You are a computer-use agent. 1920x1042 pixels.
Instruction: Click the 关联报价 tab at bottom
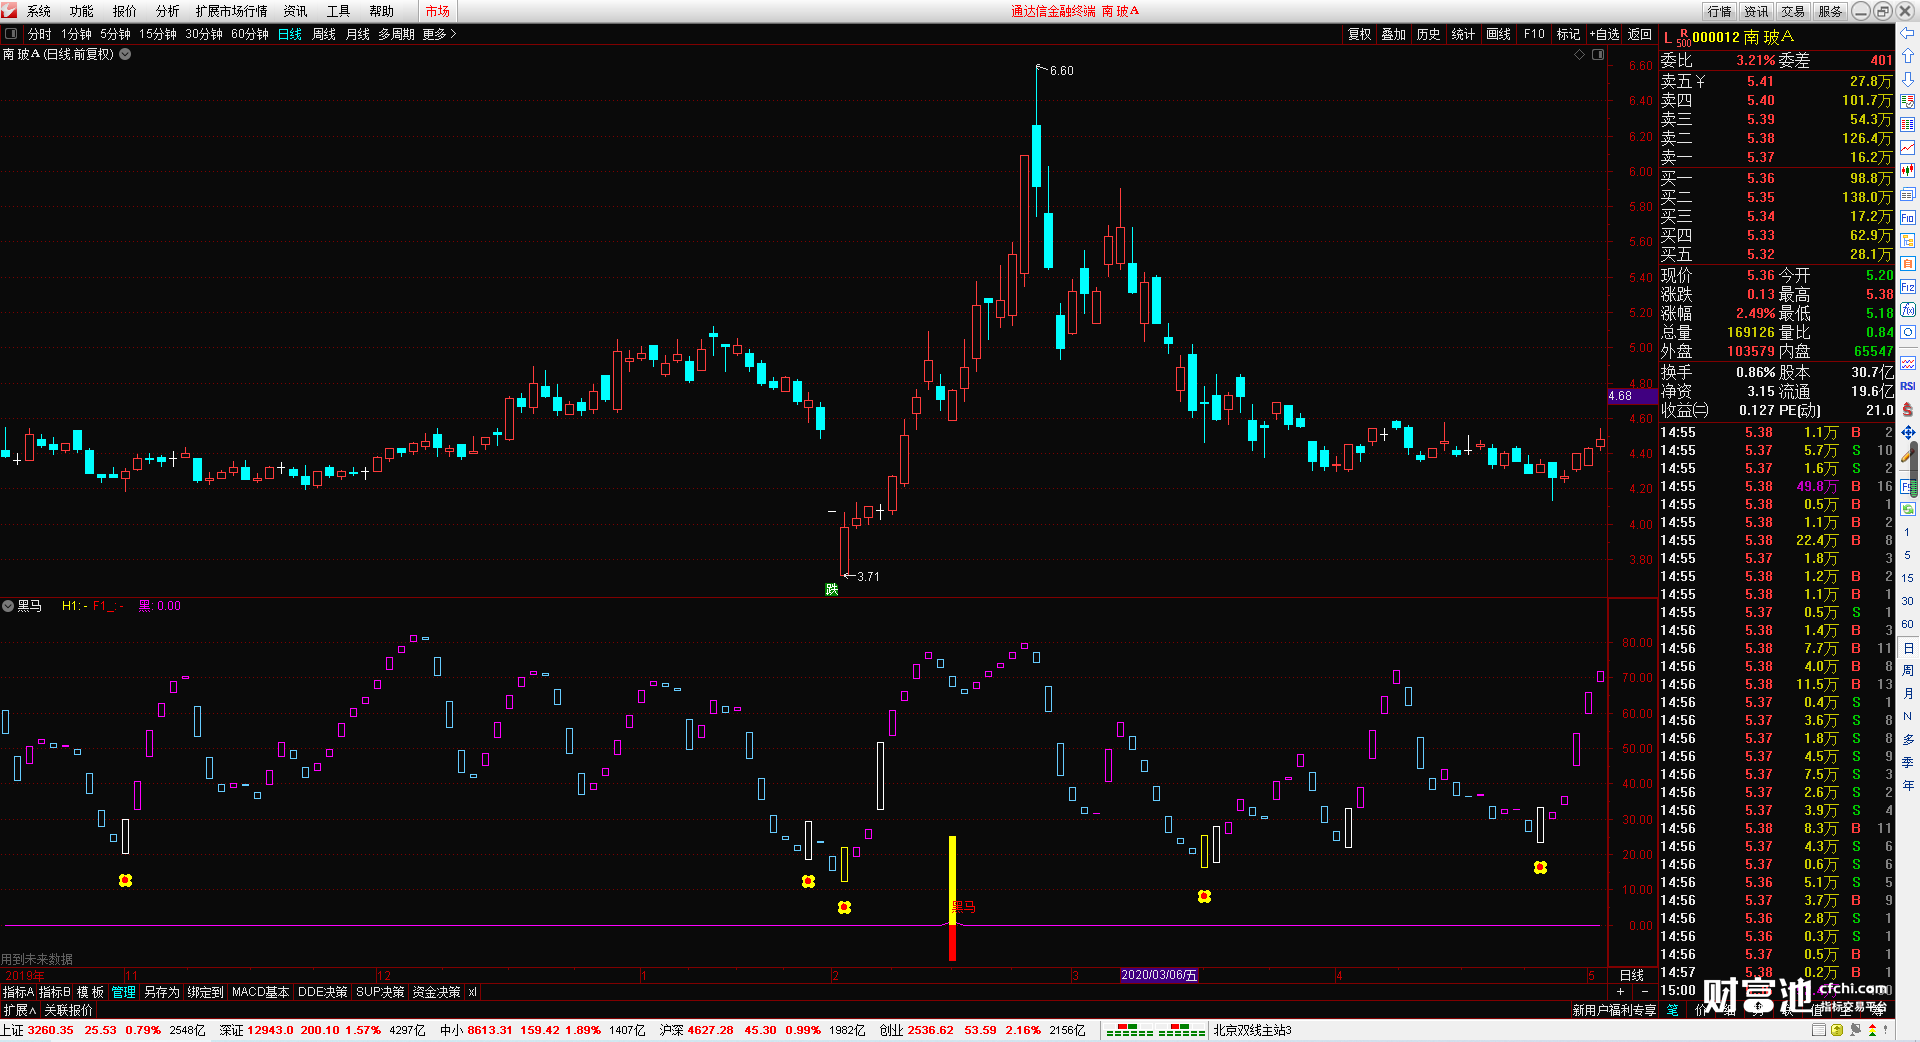(x=68, y=1010)
